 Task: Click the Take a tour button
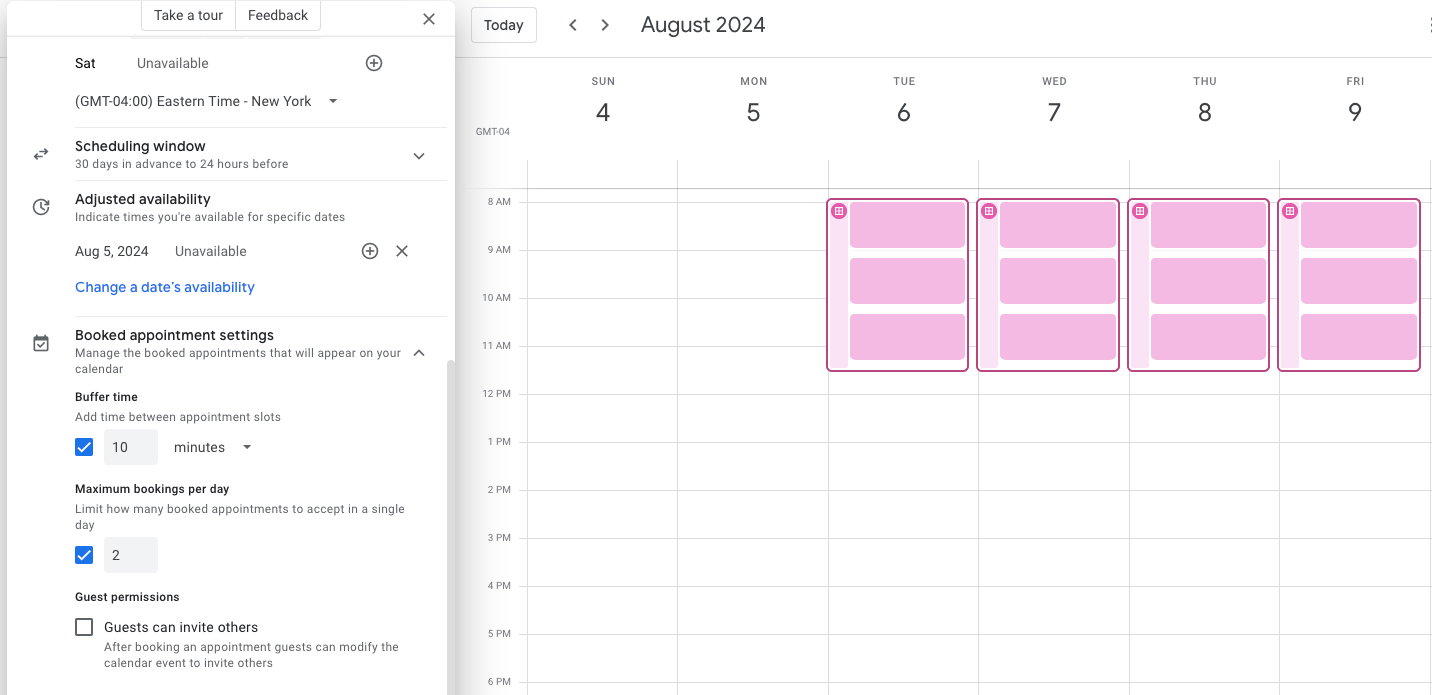click(189, 15)
